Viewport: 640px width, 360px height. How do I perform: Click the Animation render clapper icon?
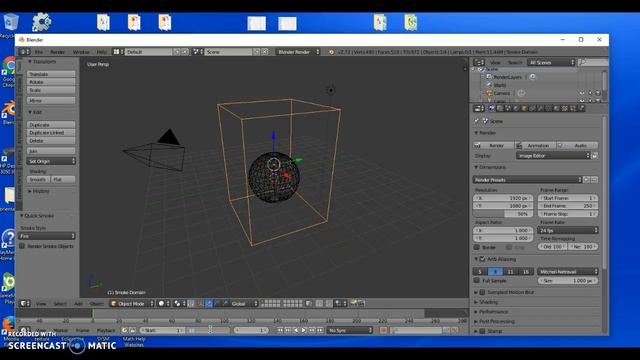pos(519,145)
